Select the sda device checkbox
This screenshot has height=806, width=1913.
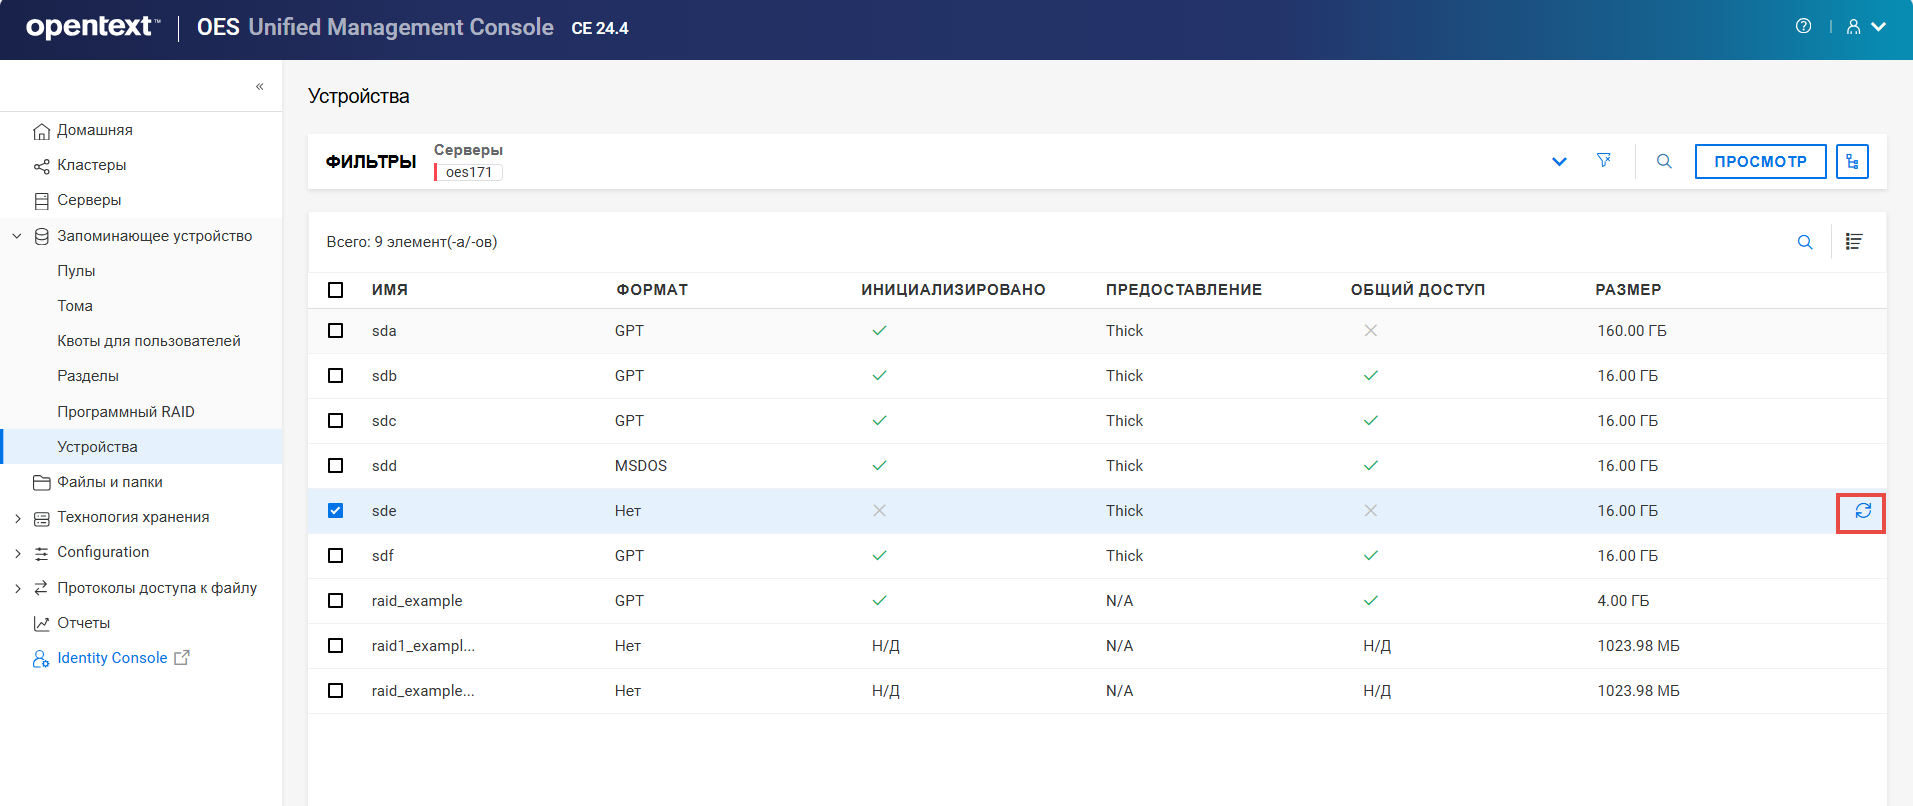[336, 331]
